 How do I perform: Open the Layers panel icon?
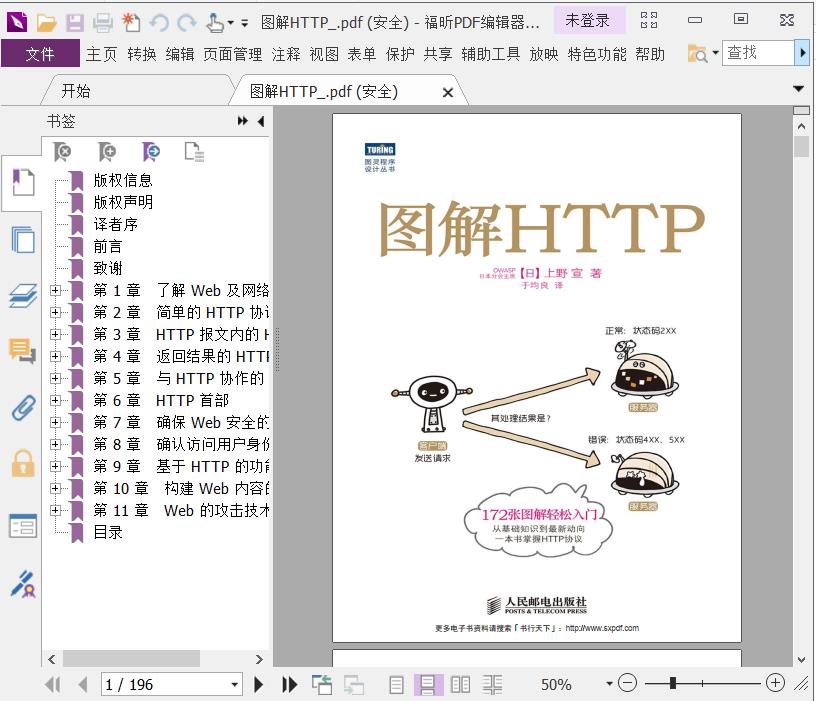[23, 296]
